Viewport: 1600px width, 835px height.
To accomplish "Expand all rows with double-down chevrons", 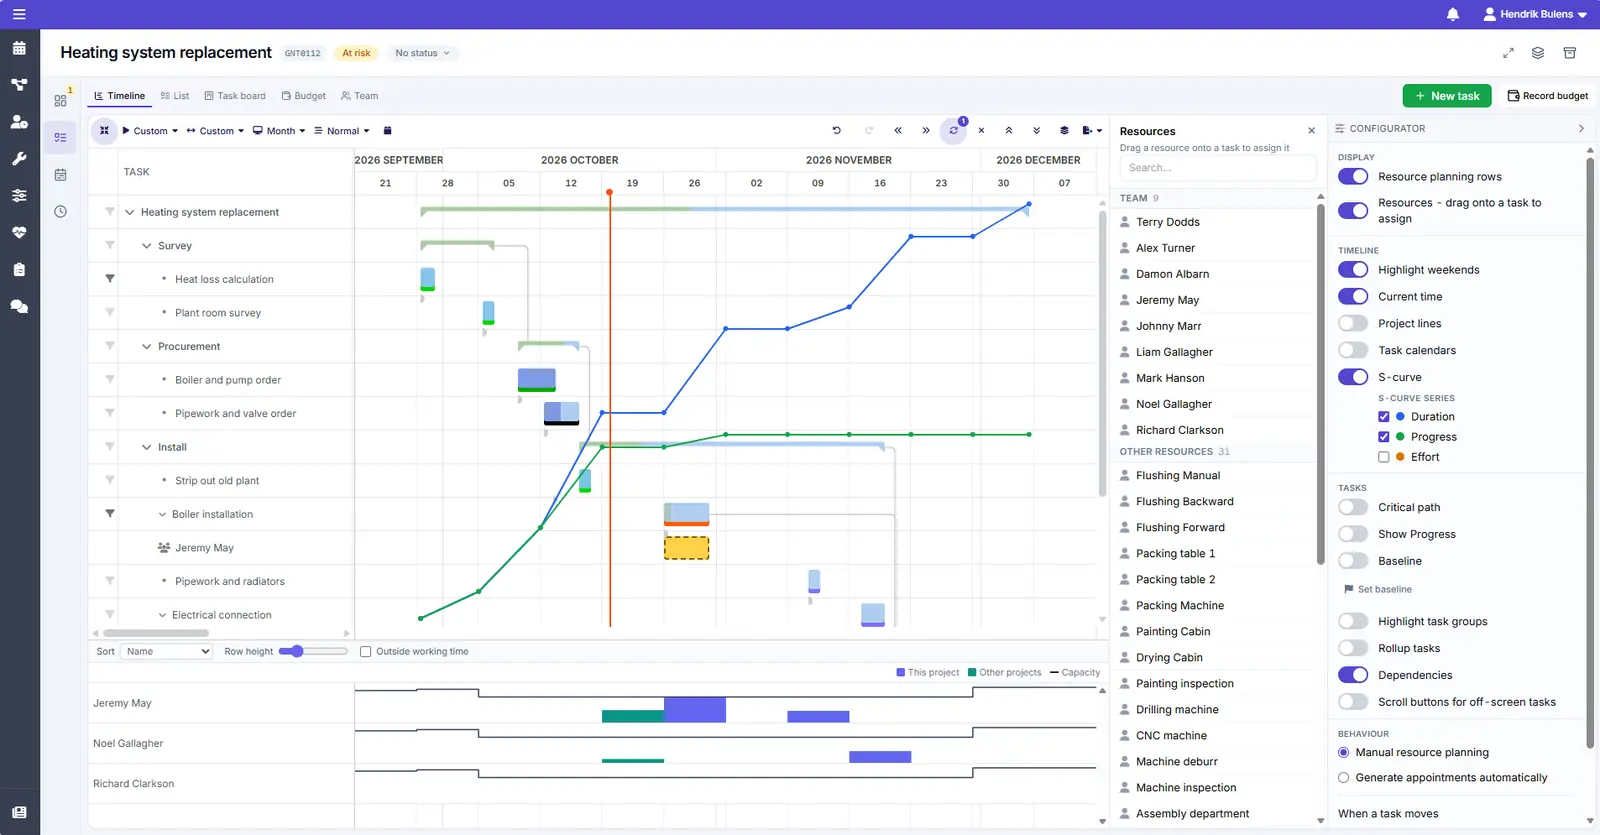I will click(1037, 130).
